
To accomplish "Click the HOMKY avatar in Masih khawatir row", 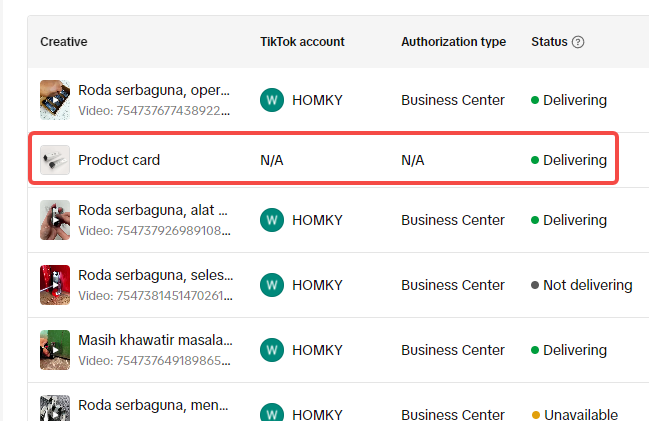I will pos(272,350).
